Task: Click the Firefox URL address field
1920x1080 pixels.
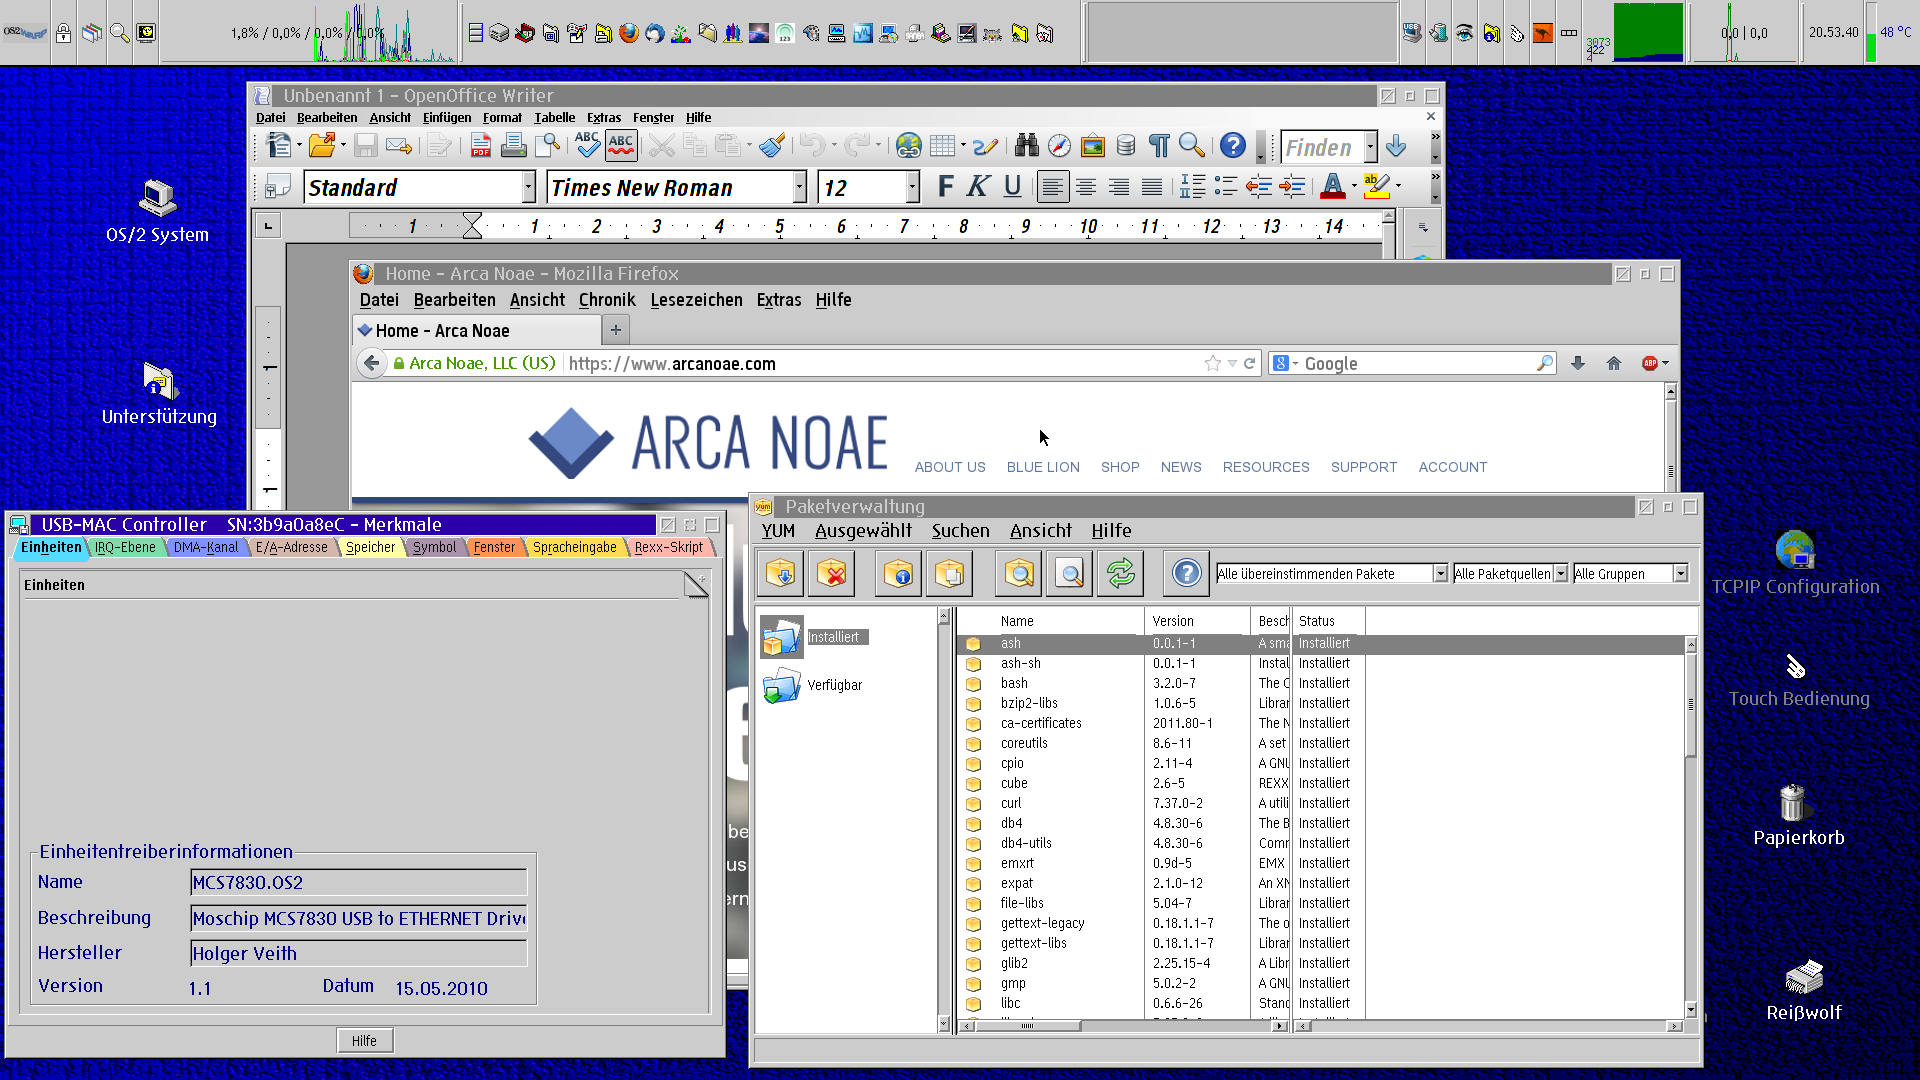Action: [x=884, y=364]
